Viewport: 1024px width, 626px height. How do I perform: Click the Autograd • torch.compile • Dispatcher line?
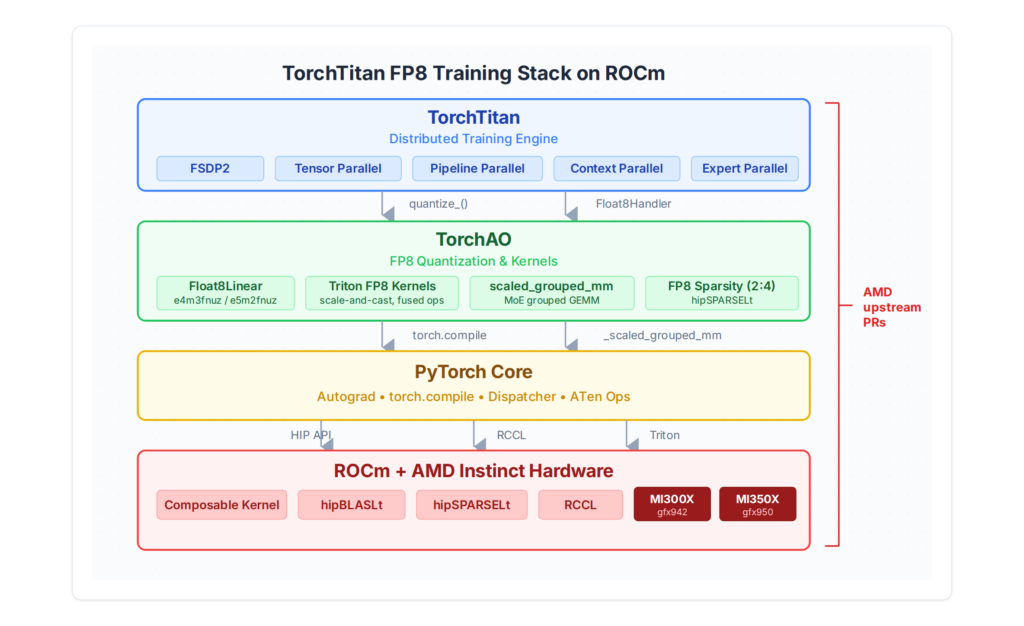pyautogui.click(x=473, y=396)
